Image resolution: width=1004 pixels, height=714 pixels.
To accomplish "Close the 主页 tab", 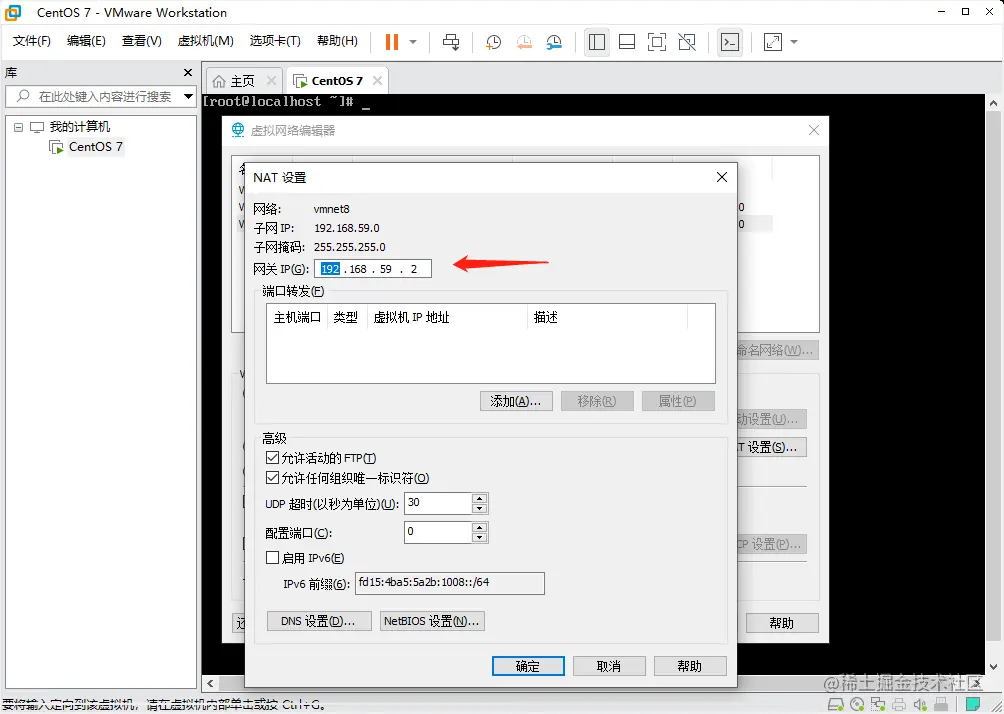I will coord(271,81).
